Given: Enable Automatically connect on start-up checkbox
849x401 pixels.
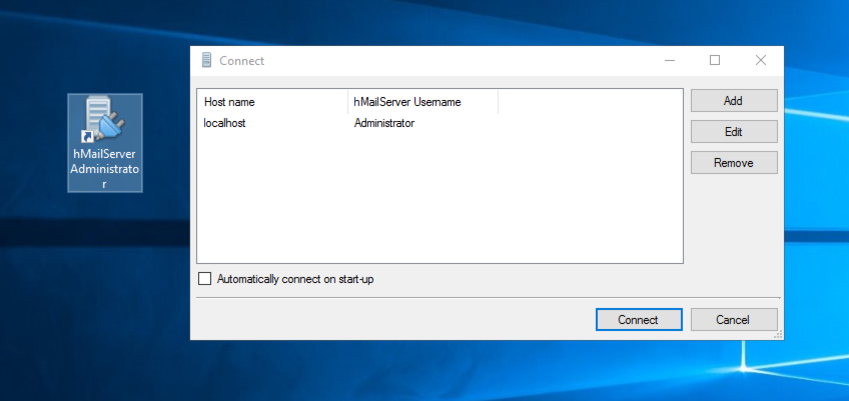Looking at the screenshot, I should 205,279.
